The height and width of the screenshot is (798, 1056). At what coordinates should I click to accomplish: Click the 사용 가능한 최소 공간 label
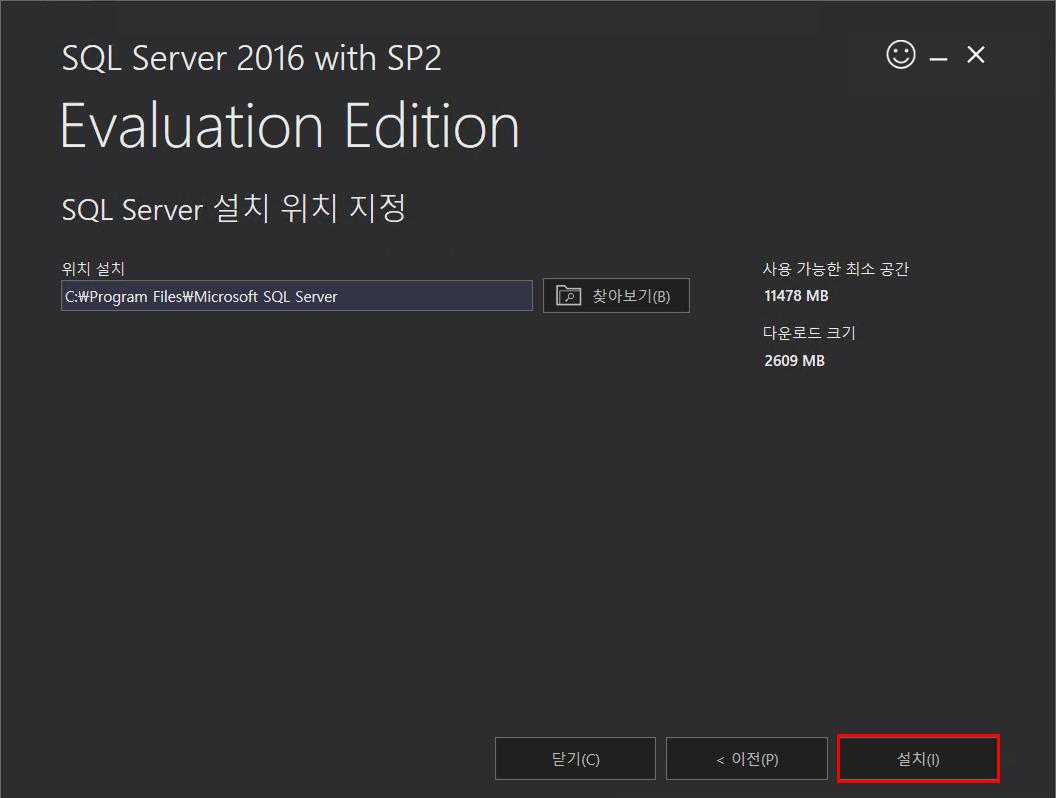coord(836,269)
